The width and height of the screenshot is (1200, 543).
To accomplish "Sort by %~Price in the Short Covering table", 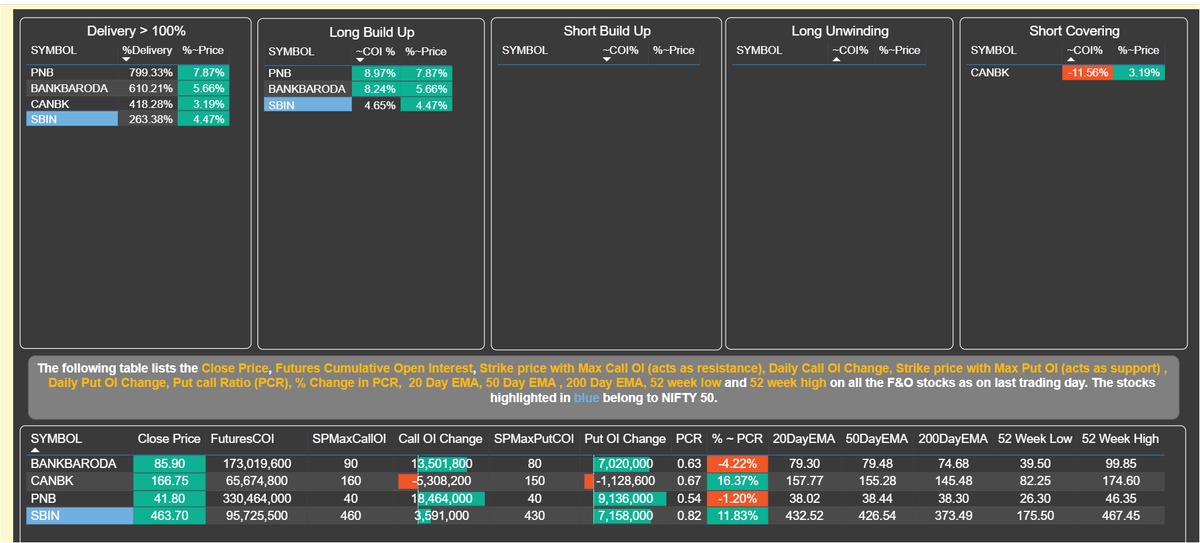I will click(1138, 50).
